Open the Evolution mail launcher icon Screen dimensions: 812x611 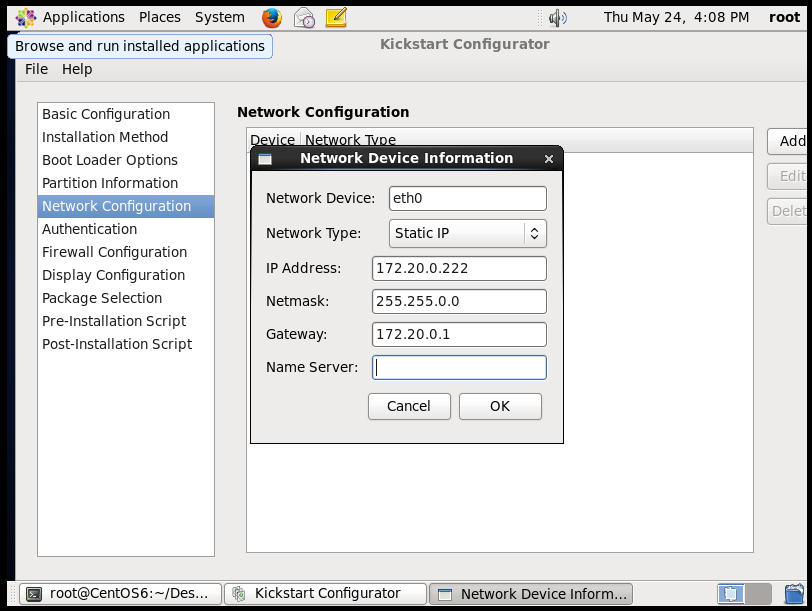coord(304,18)
